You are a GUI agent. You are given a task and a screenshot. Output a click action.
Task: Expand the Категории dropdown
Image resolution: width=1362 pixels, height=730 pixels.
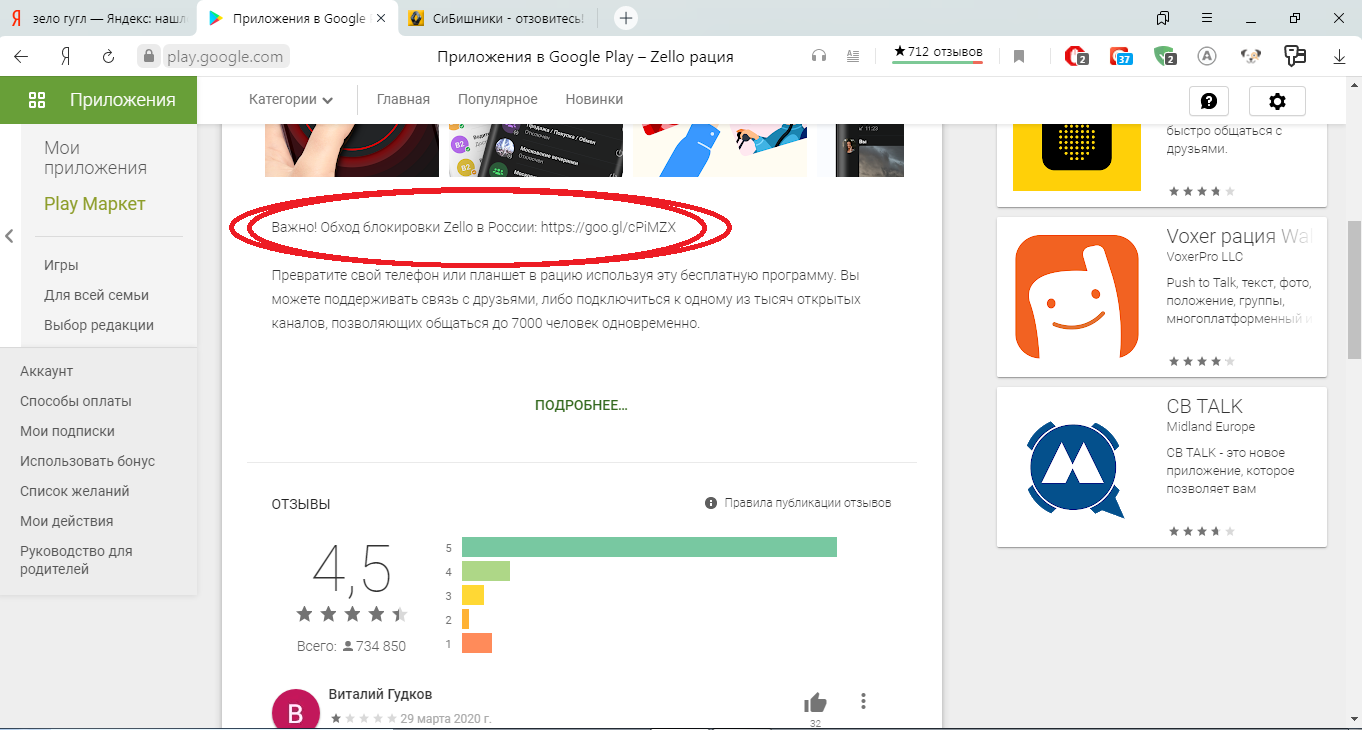point(291,99)
